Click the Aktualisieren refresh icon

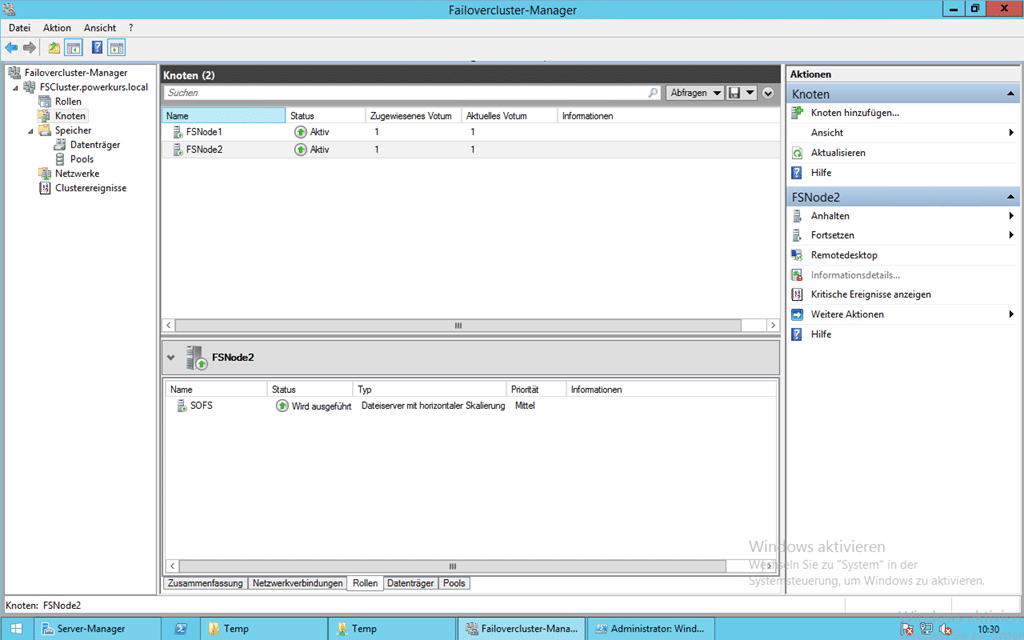(x=797, y=153)
